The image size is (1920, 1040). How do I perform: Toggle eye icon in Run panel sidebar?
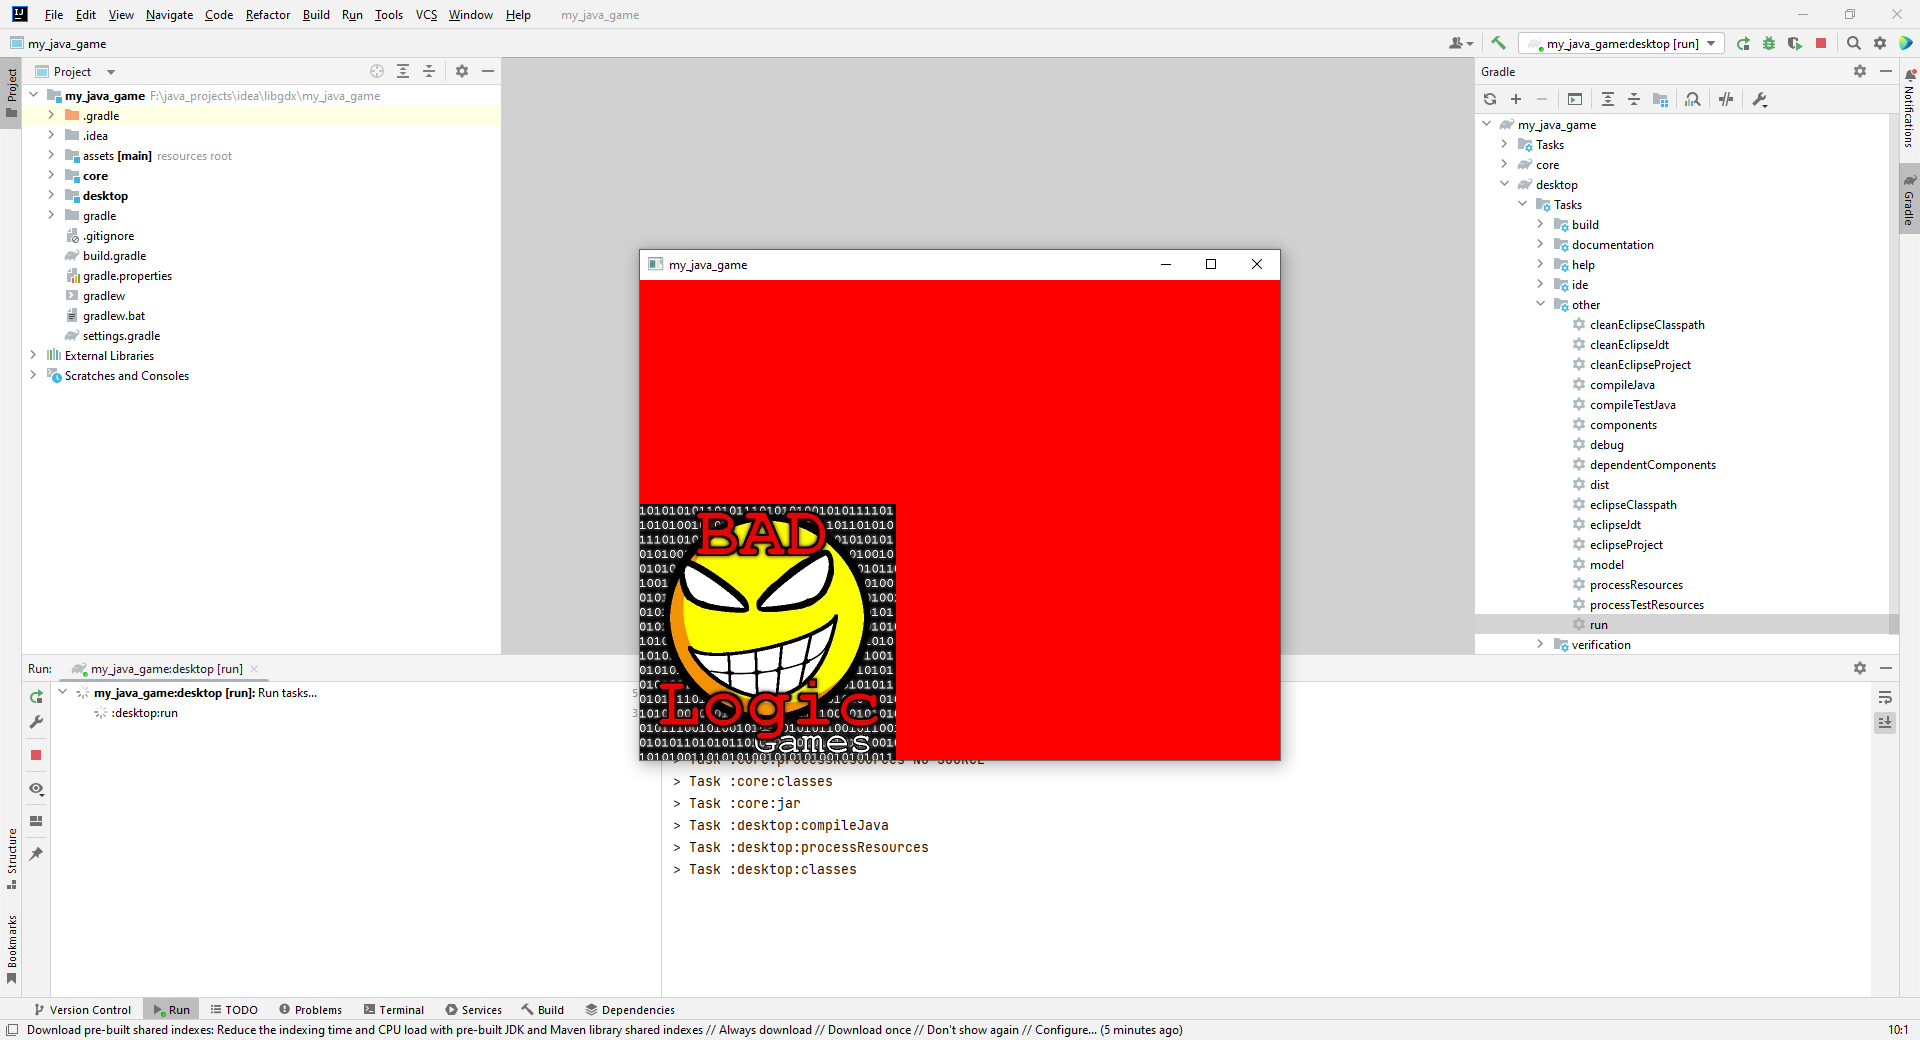tap(36, 789)
